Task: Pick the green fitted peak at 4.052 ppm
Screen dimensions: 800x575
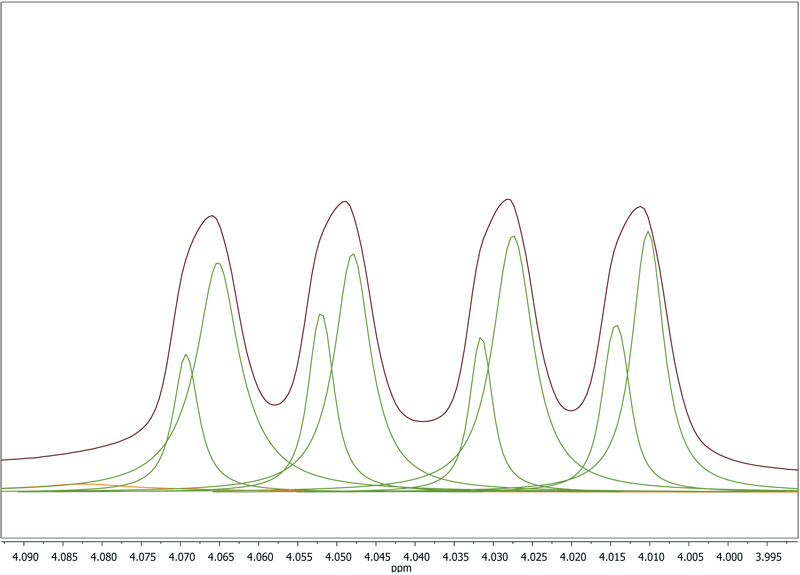Action: click(320, 314)
